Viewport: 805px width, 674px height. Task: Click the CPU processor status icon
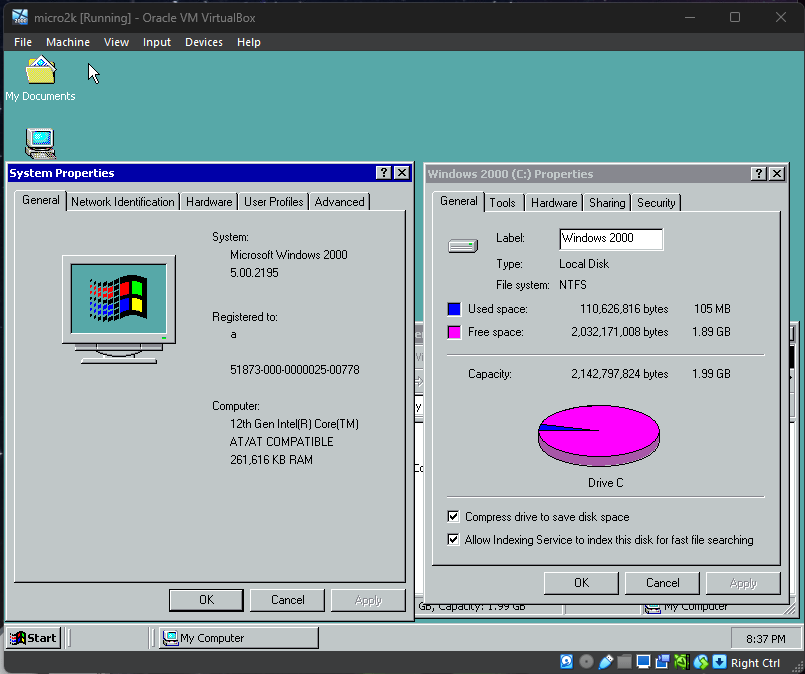tap(681, 662)
